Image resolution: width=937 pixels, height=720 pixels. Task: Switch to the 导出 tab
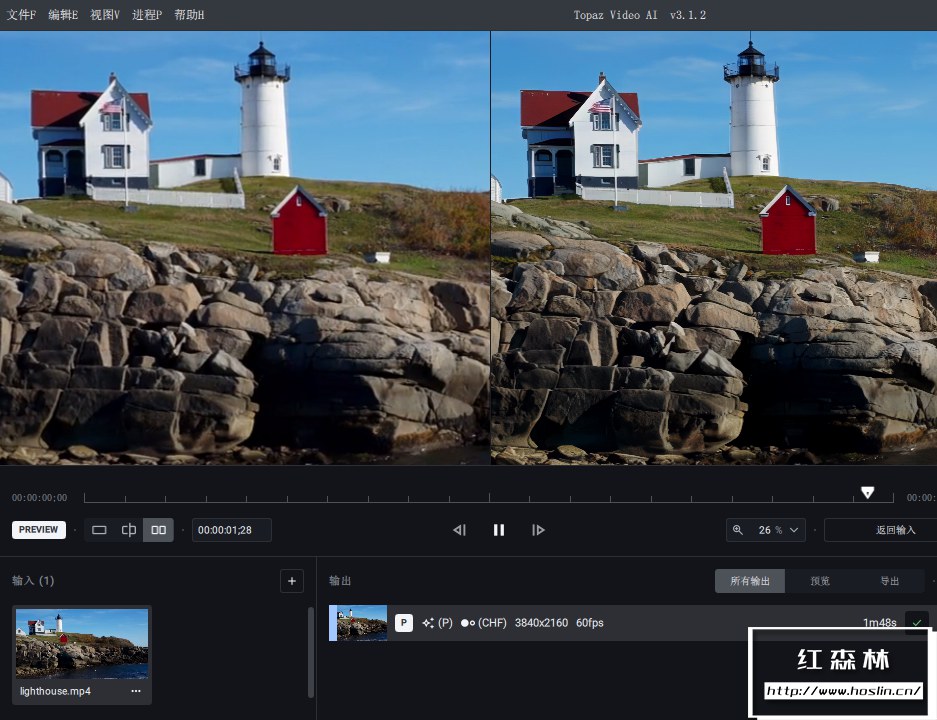(x=889, y=581)
